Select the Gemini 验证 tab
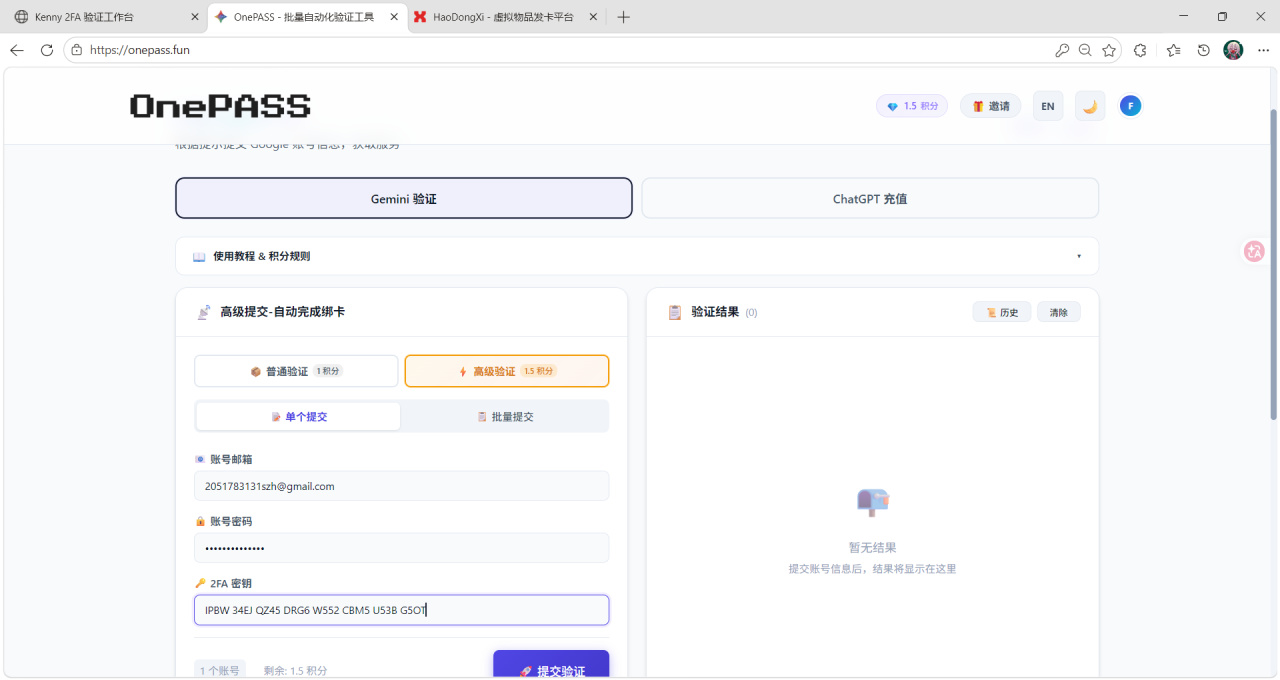Viewport: 1280px width, 680px height. point(404,198)
